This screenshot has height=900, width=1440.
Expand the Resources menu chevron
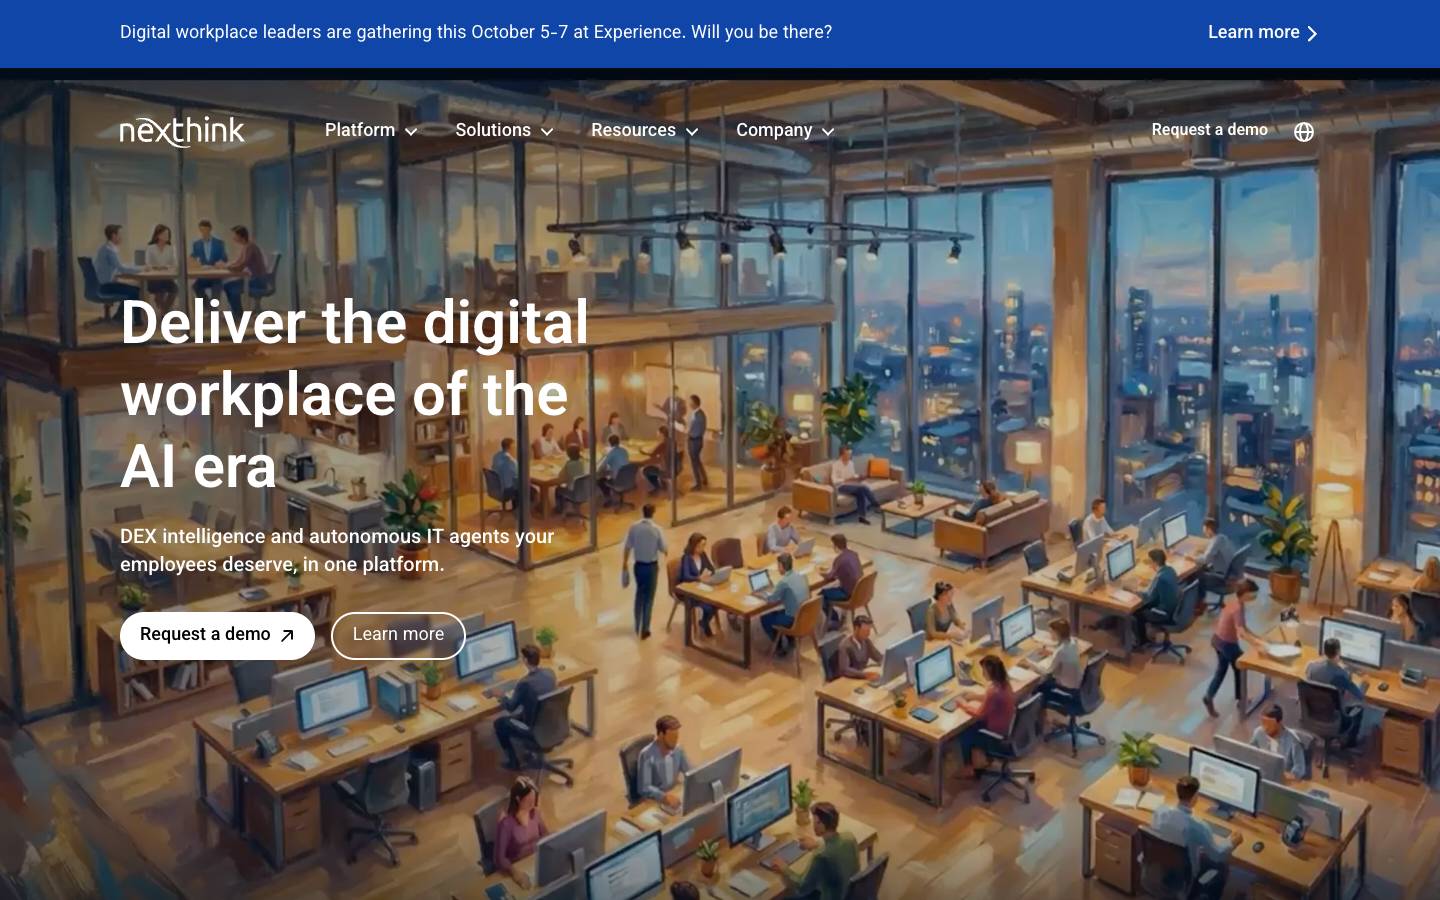692,132
